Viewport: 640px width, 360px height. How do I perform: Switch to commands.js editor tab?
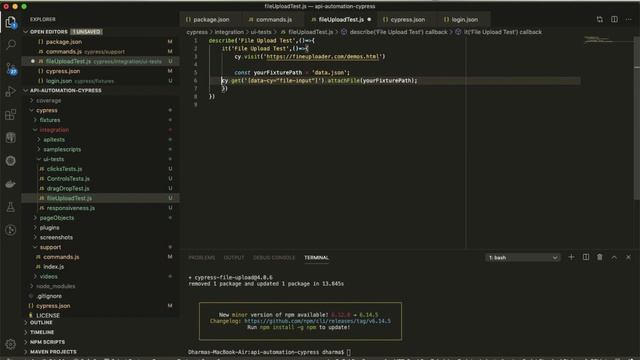pyautogui.click(x=273, y=20)
